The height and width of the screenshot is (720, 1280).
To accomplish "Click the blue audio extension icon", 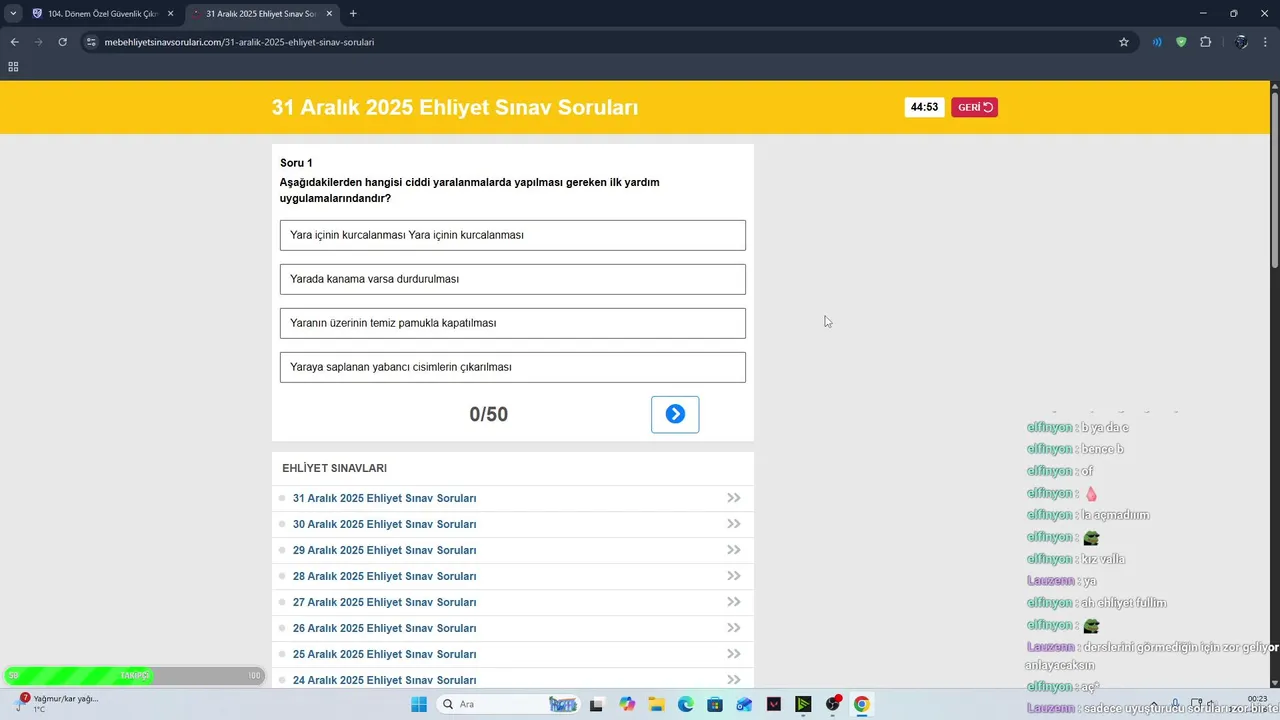I will [x=1157, y=42].
